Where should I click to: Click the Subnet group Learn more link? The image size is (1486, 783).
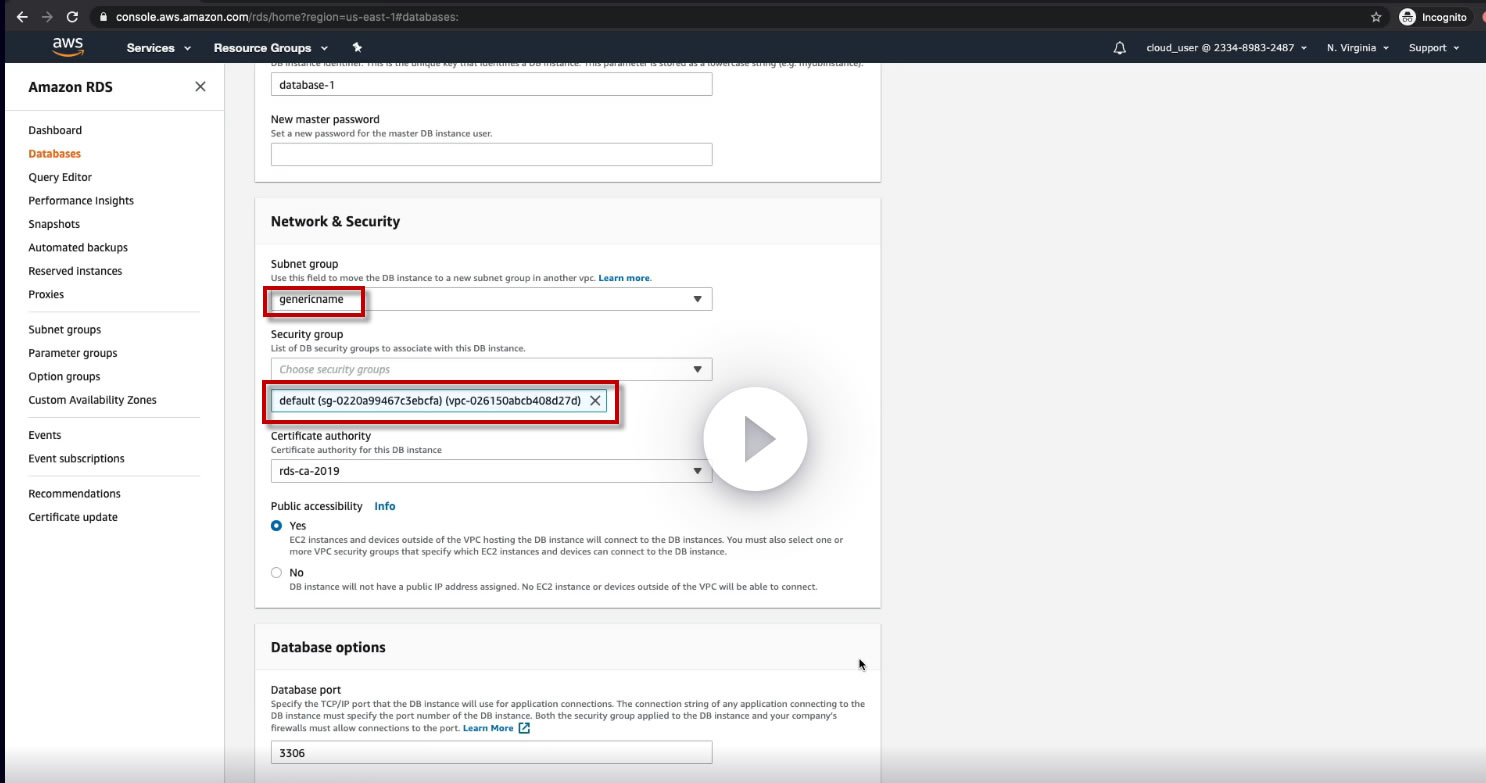click(x=624, y=278)
